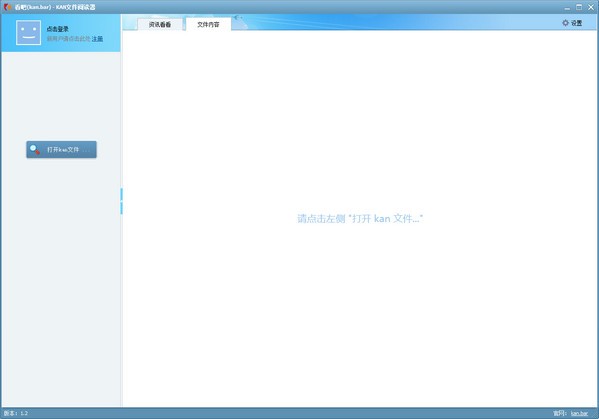Click the 注册 register link
Viewport: 599px width, 419px height.
(x=97, y=39)
